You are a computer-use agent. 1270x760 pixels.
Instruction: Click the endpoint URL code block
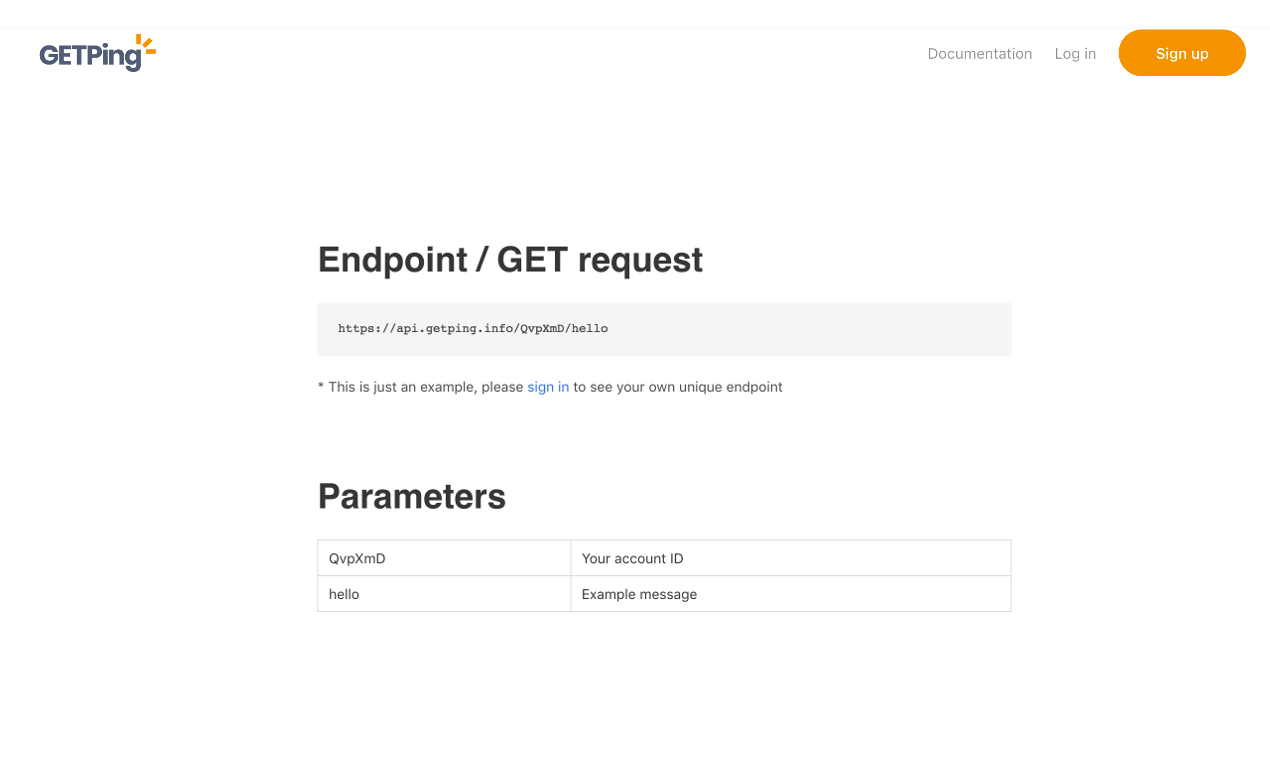pos(663,328)
